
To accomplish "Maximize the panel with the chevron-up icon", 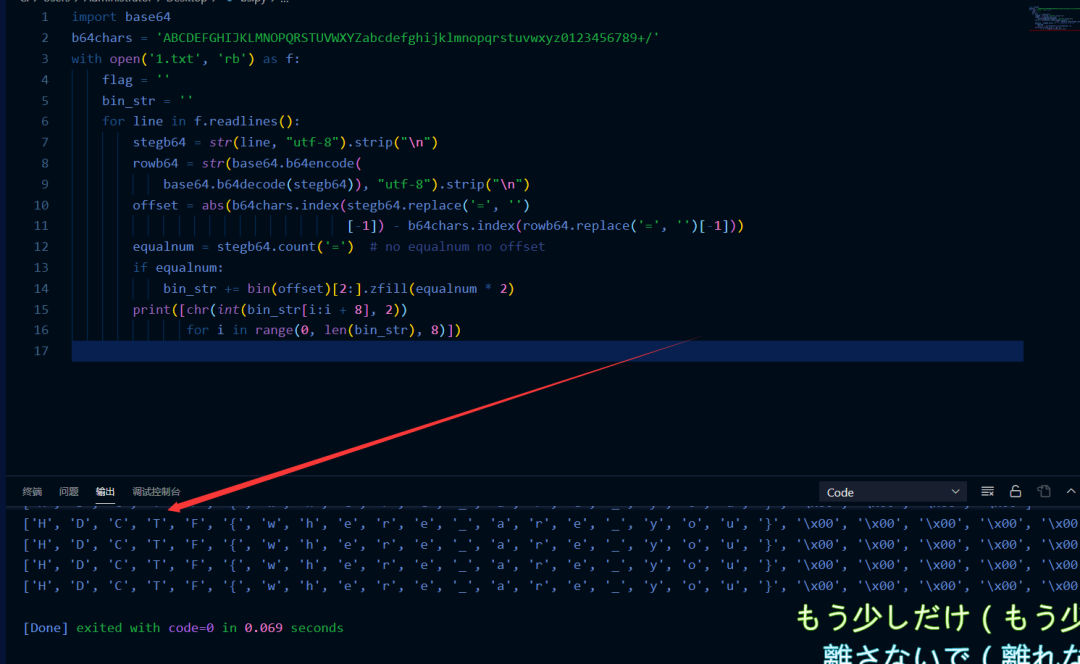I will point(1070,491).
